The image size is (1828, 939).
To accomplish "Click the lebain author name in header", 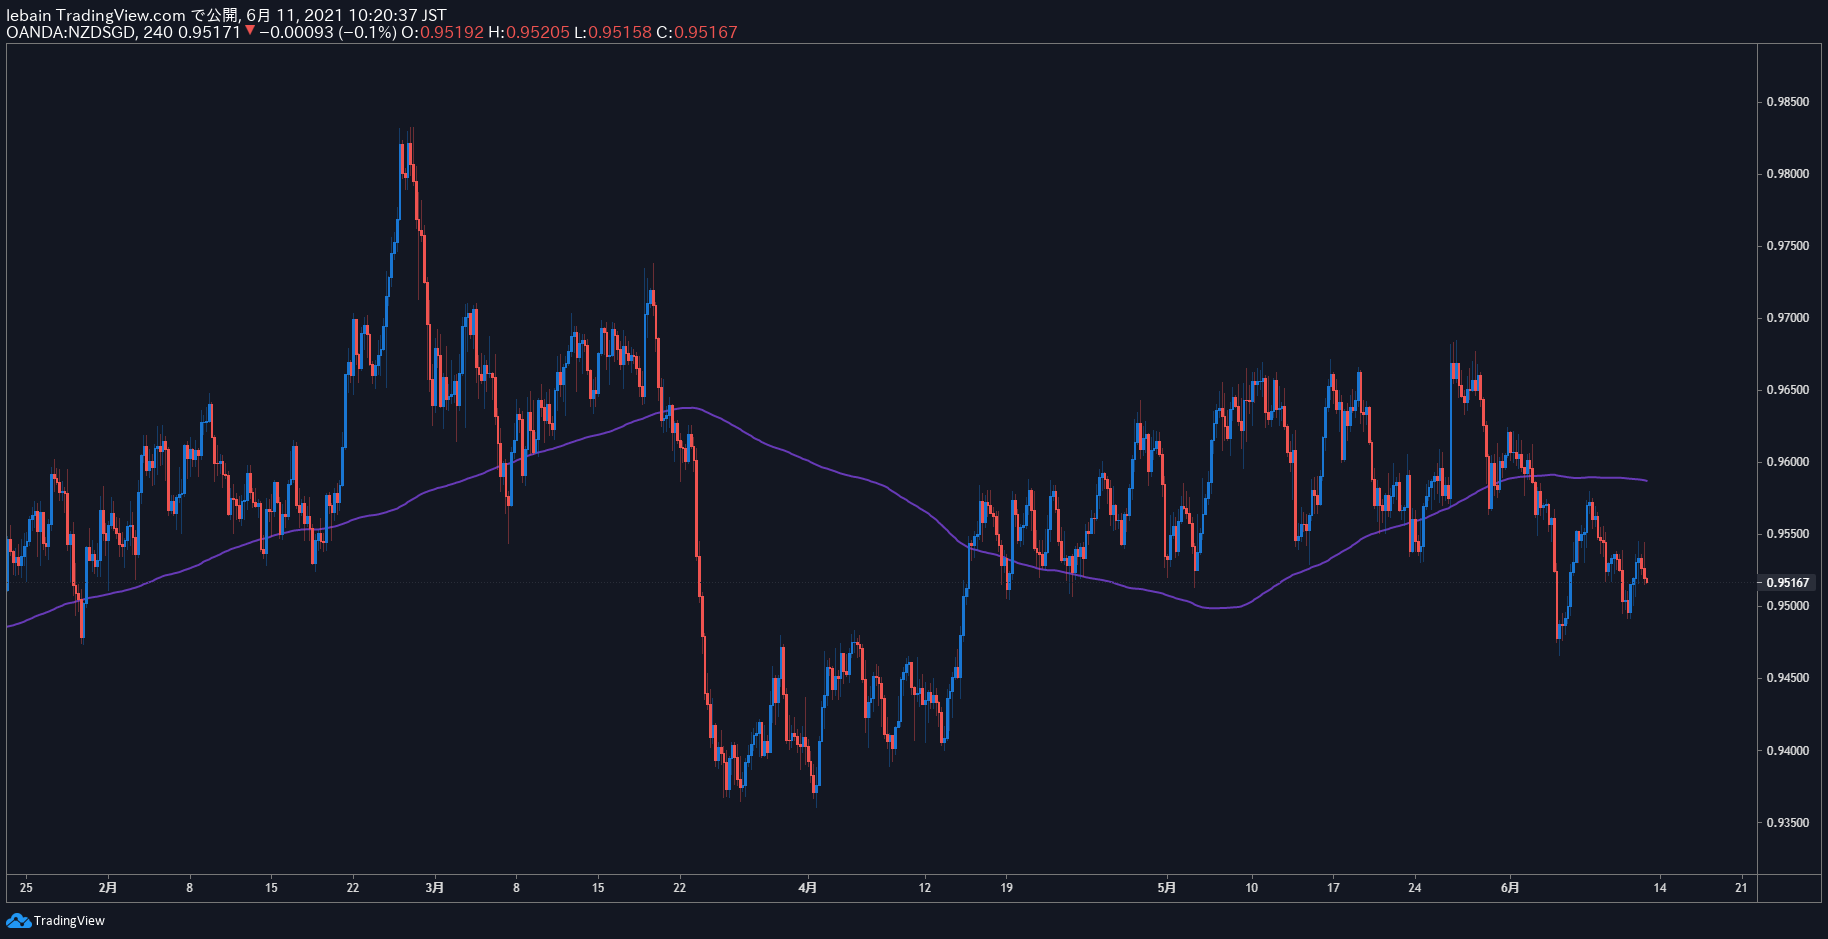I will tap(29, 15).
